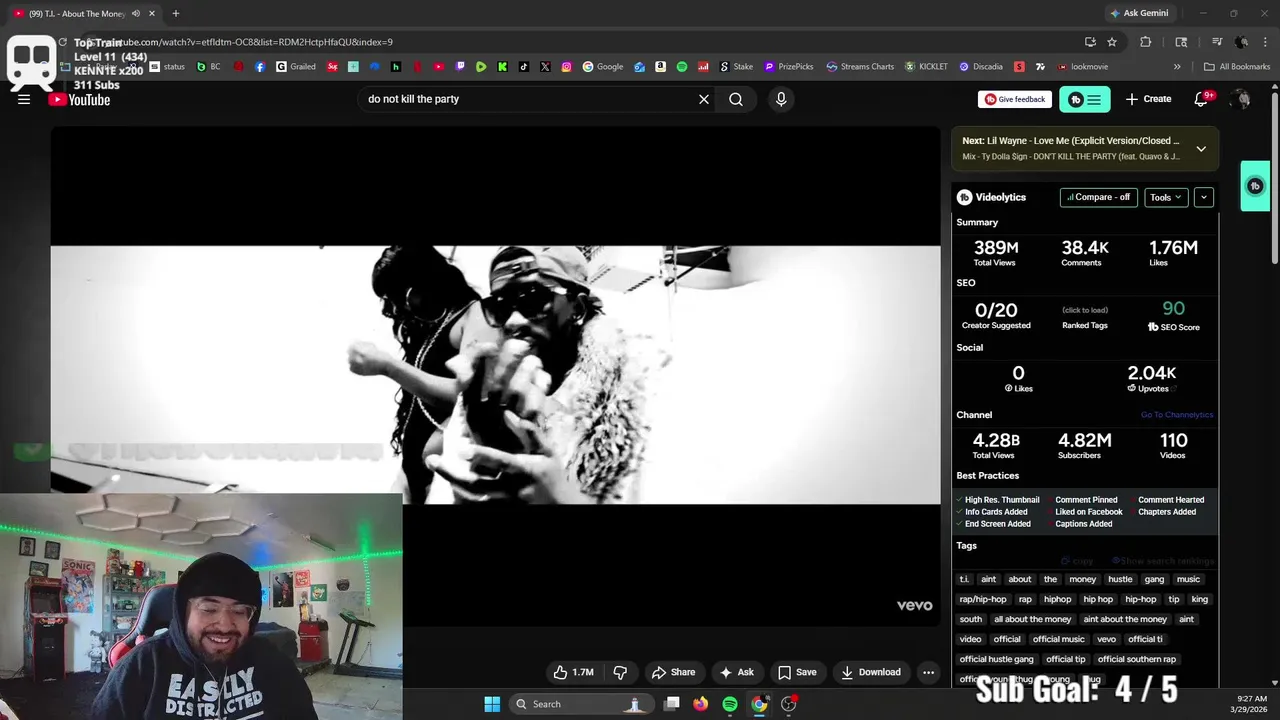Open Task View on the taskbar

coord(672,704)
